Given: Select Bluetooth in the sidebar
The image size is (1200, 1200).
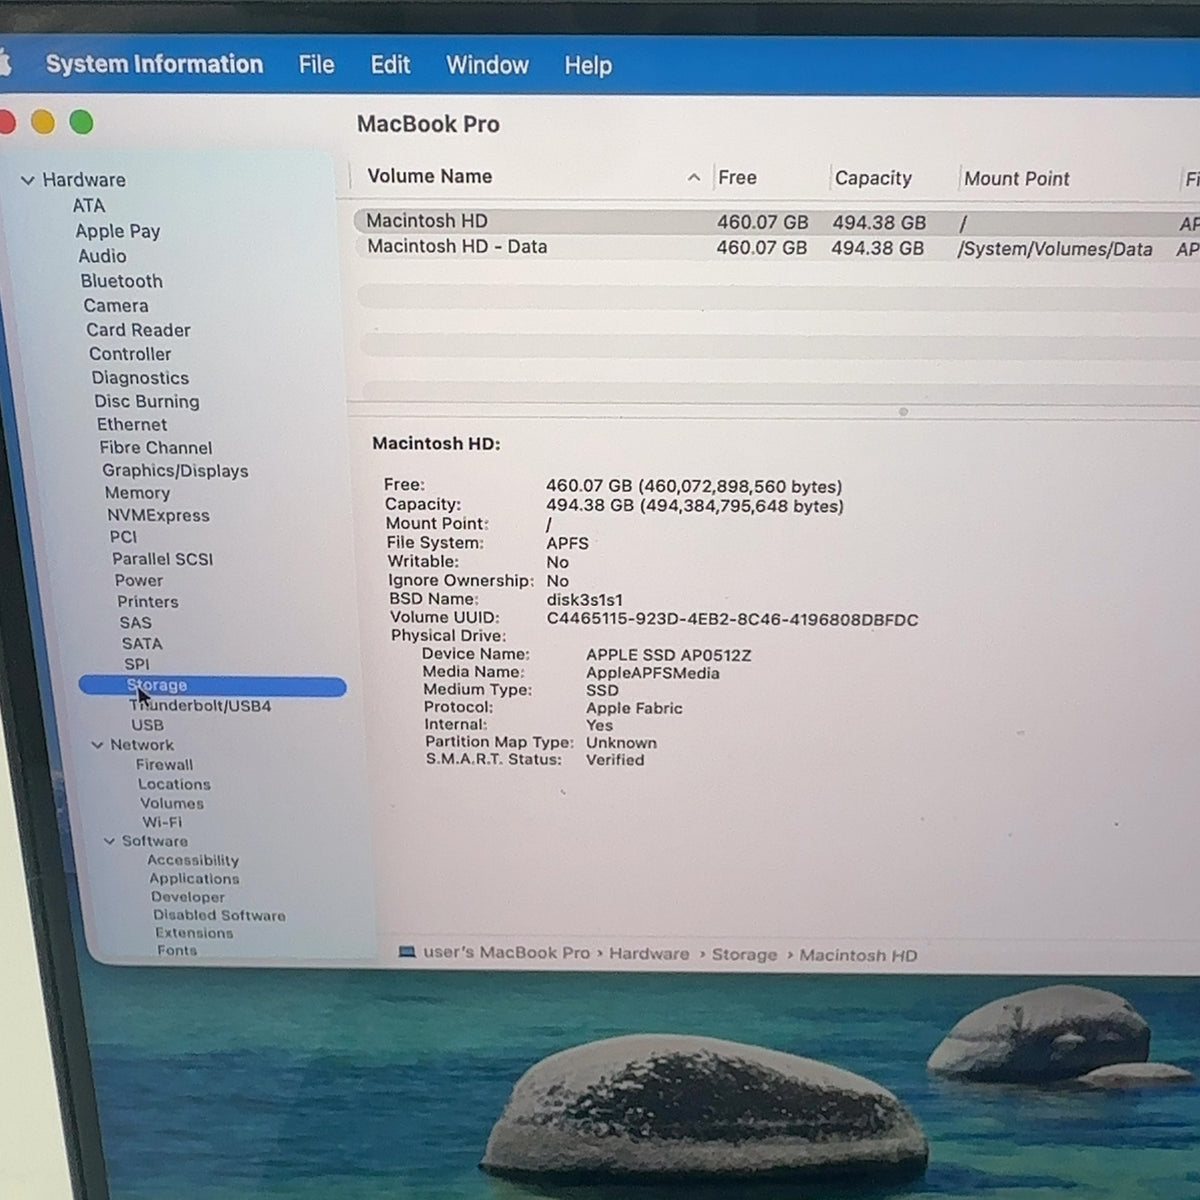Looking at the screenshot, I should point(121,281).
